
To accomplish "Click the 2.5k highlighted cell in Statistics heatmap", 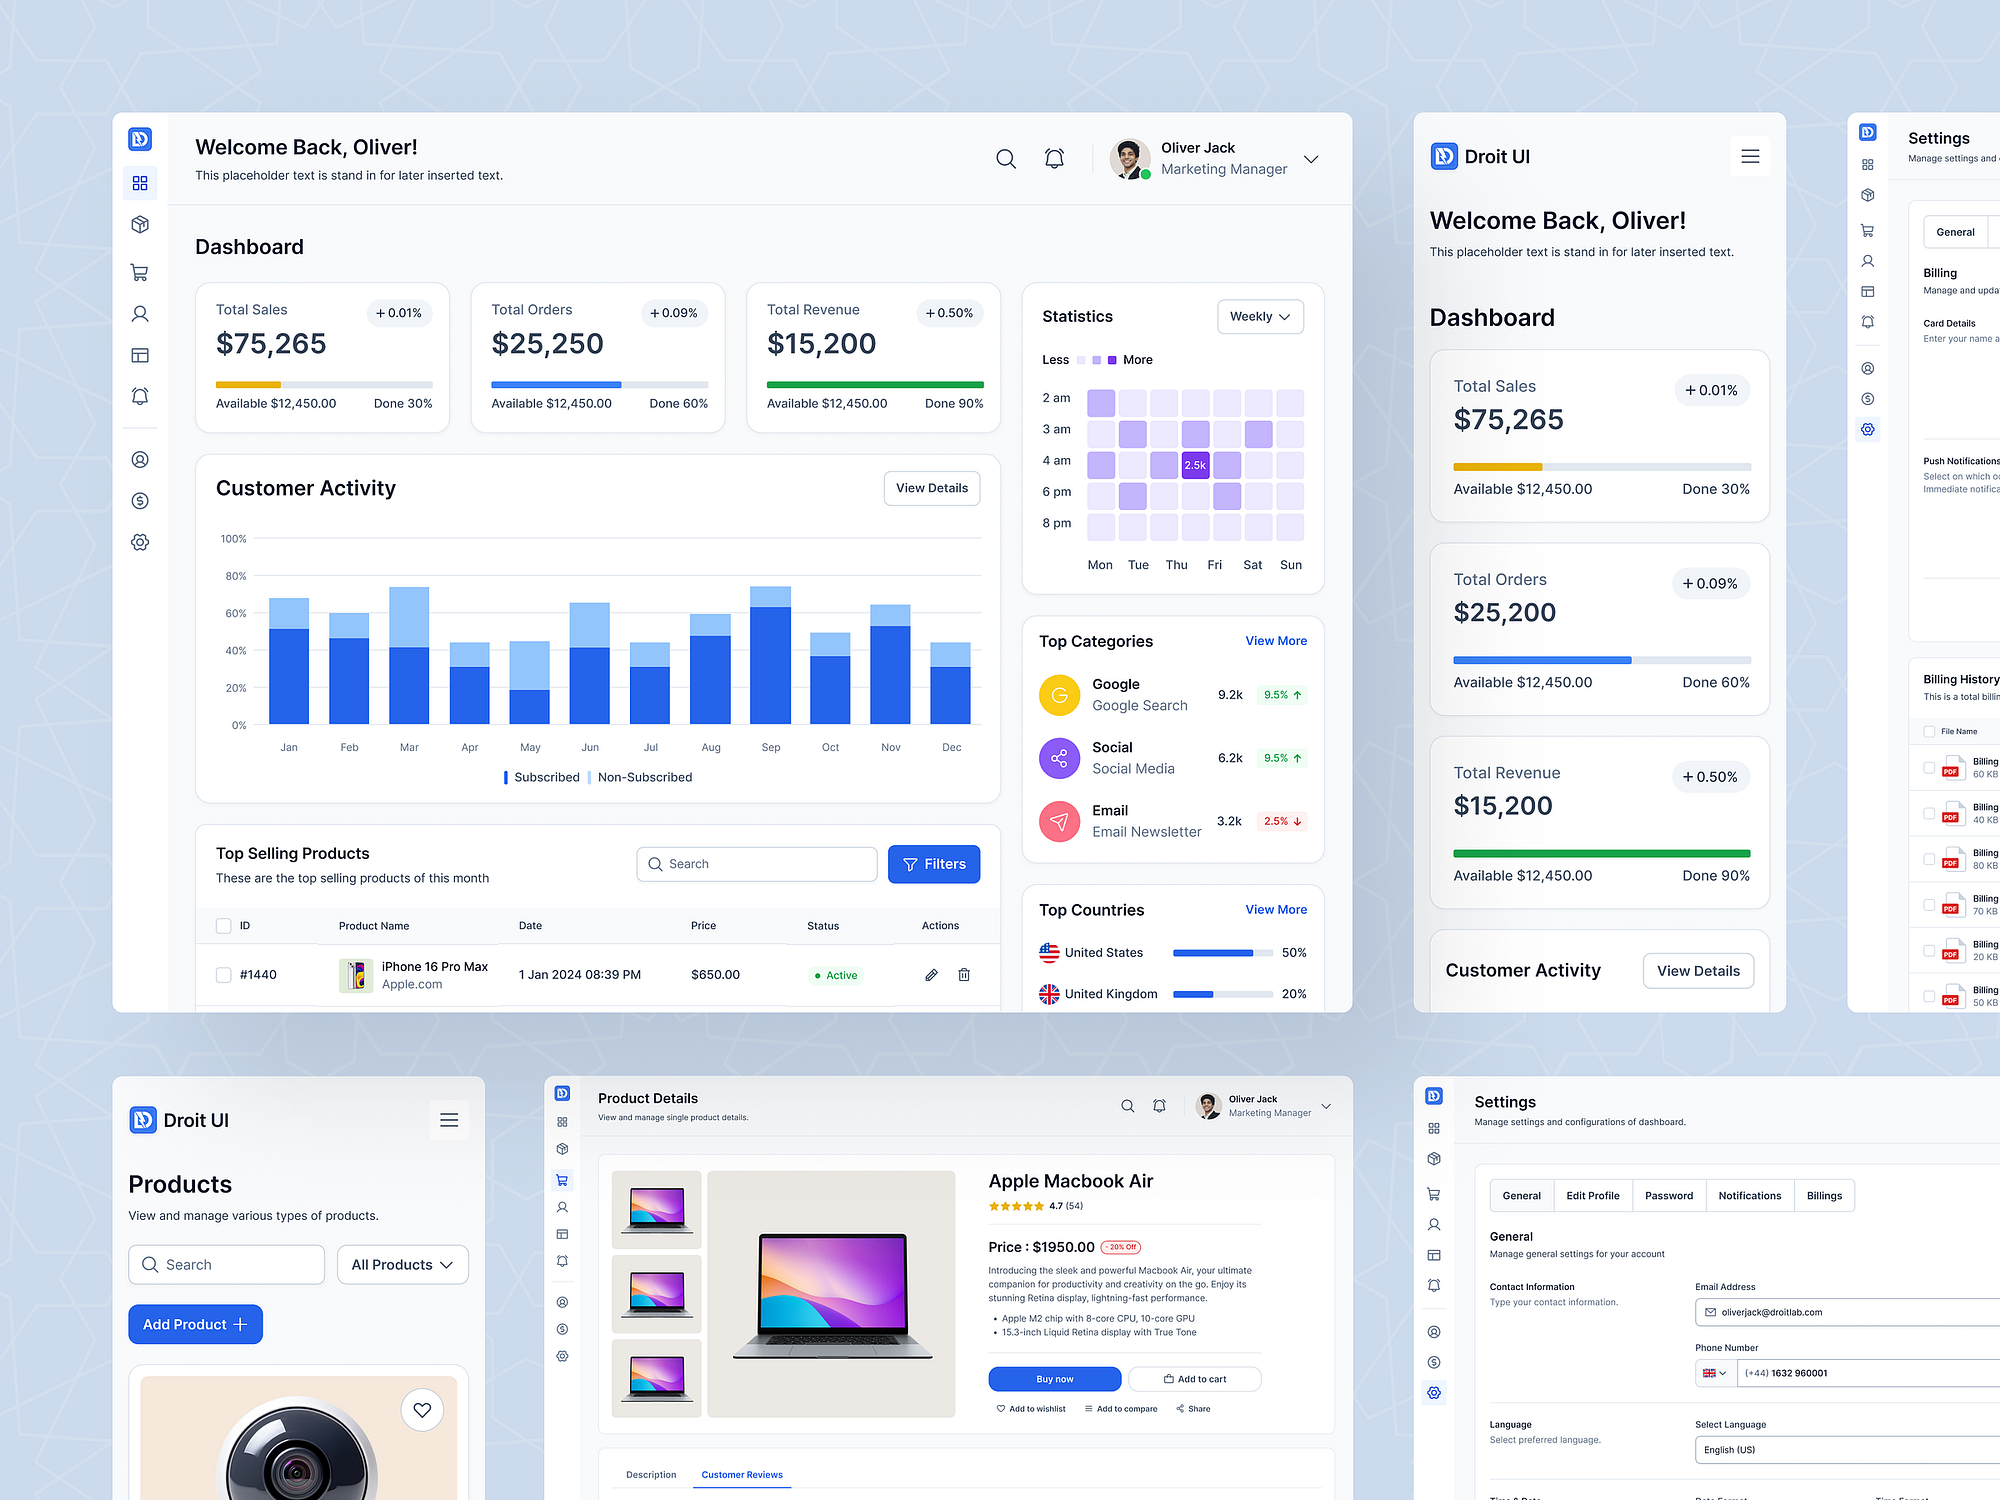I will point(1195,465).
